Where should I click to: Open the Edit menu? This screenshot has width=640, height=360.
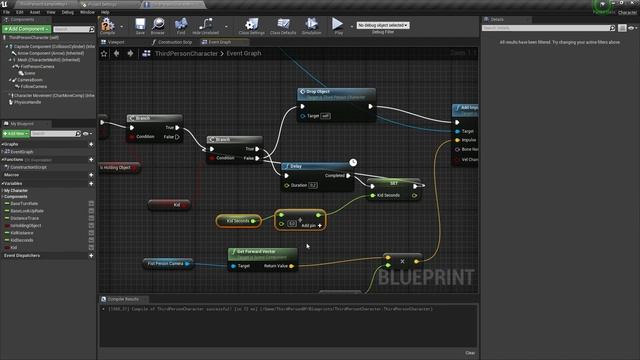(20, 12)
